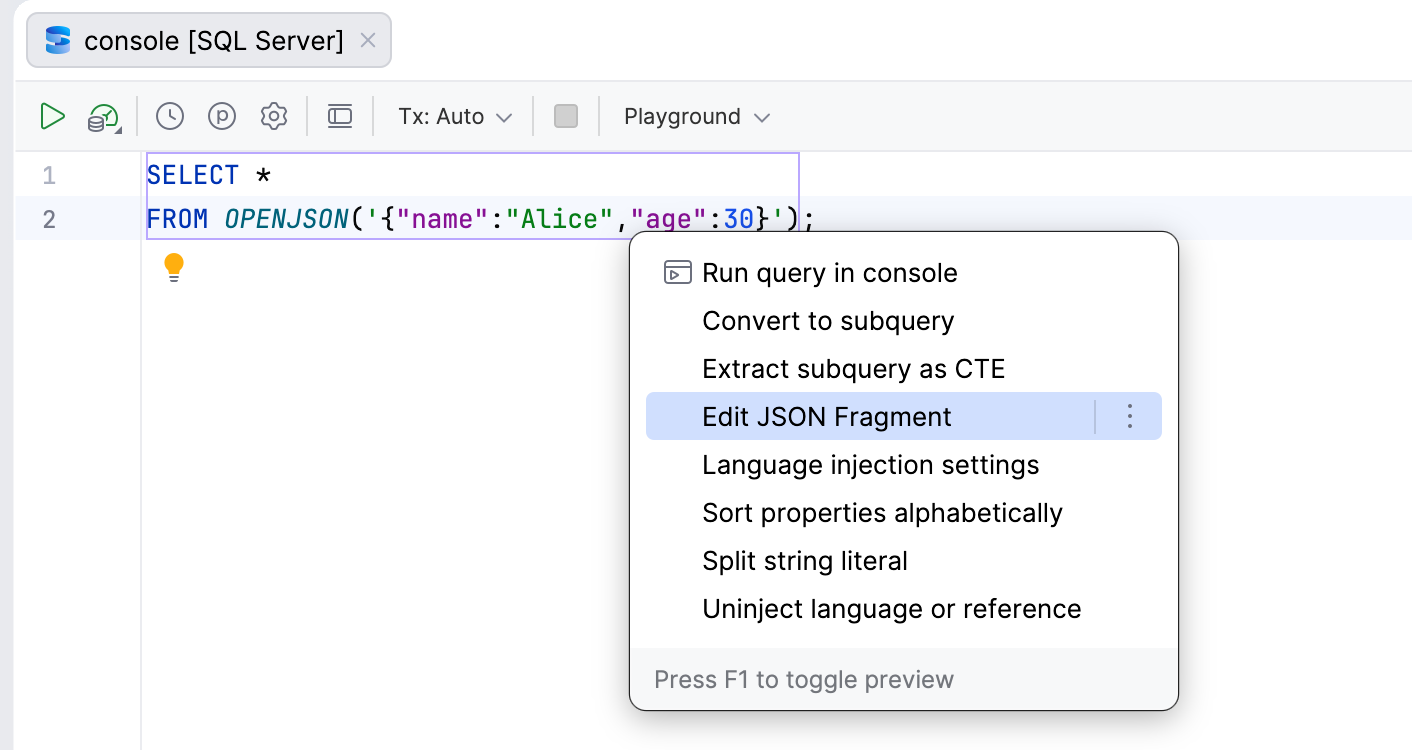The image size is (1412, 750).
Task: Click the "Alice" string value
Action: pos(558,219)
